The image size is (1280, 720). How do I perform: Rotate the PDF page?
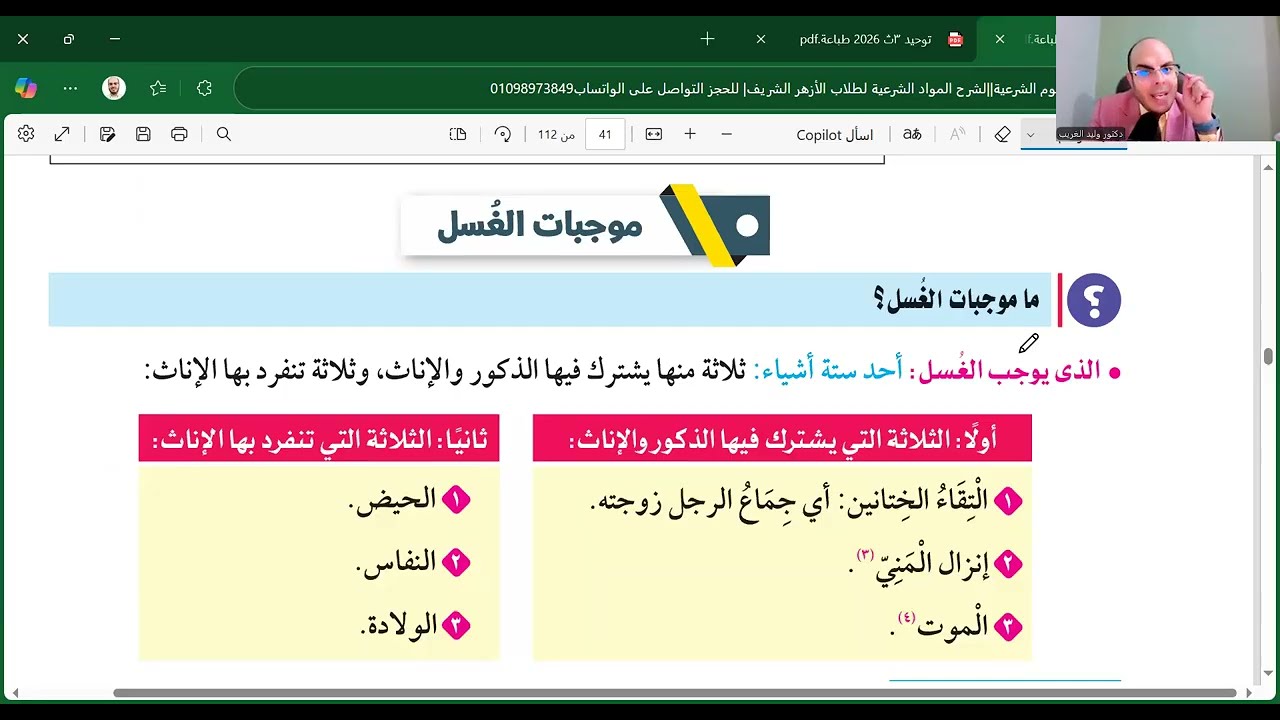pos(503,134)
